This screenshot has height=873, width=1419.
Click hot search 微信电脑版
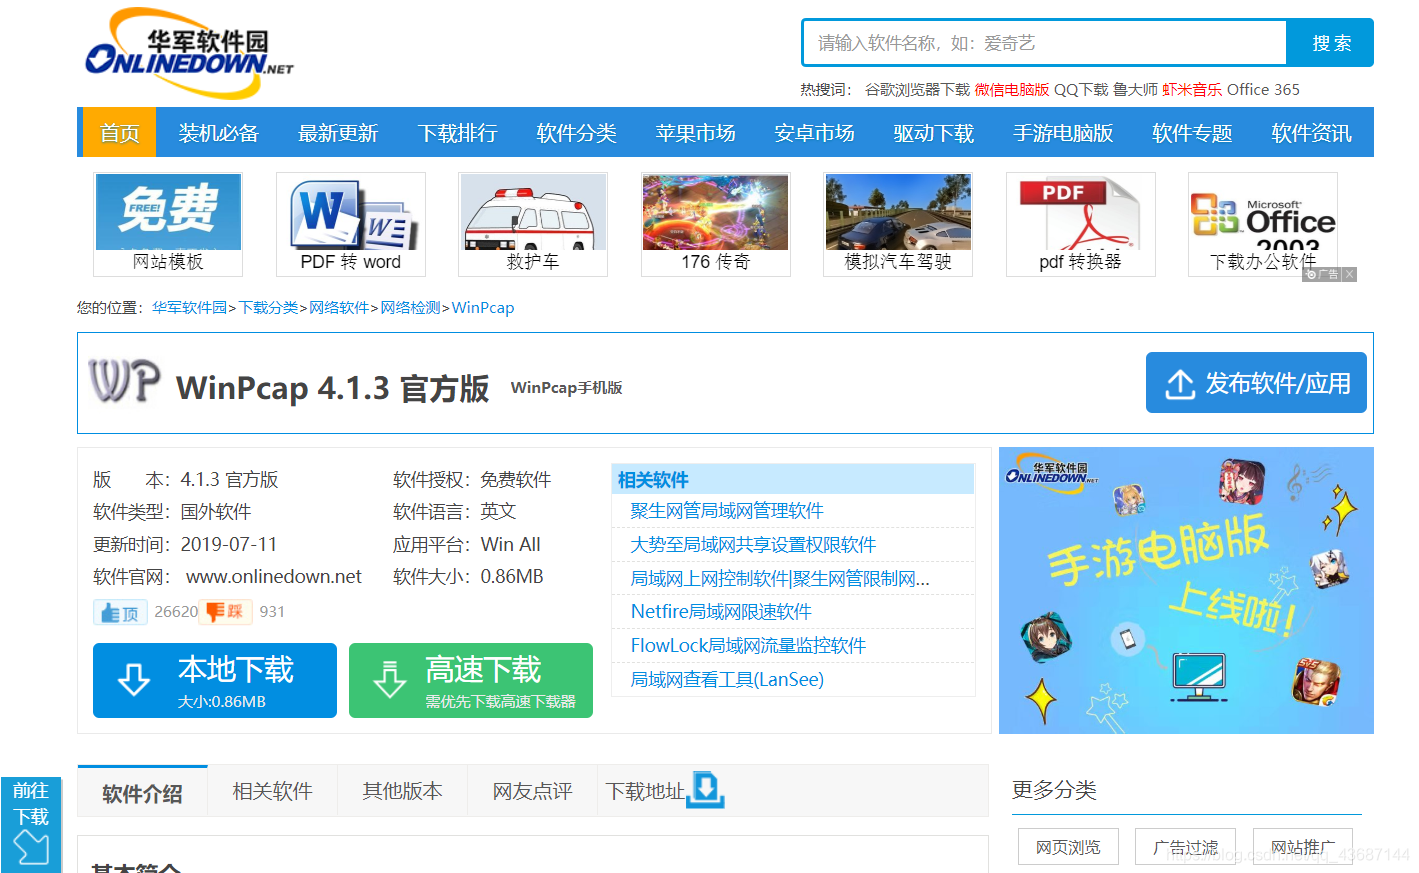click(1012, 90)
